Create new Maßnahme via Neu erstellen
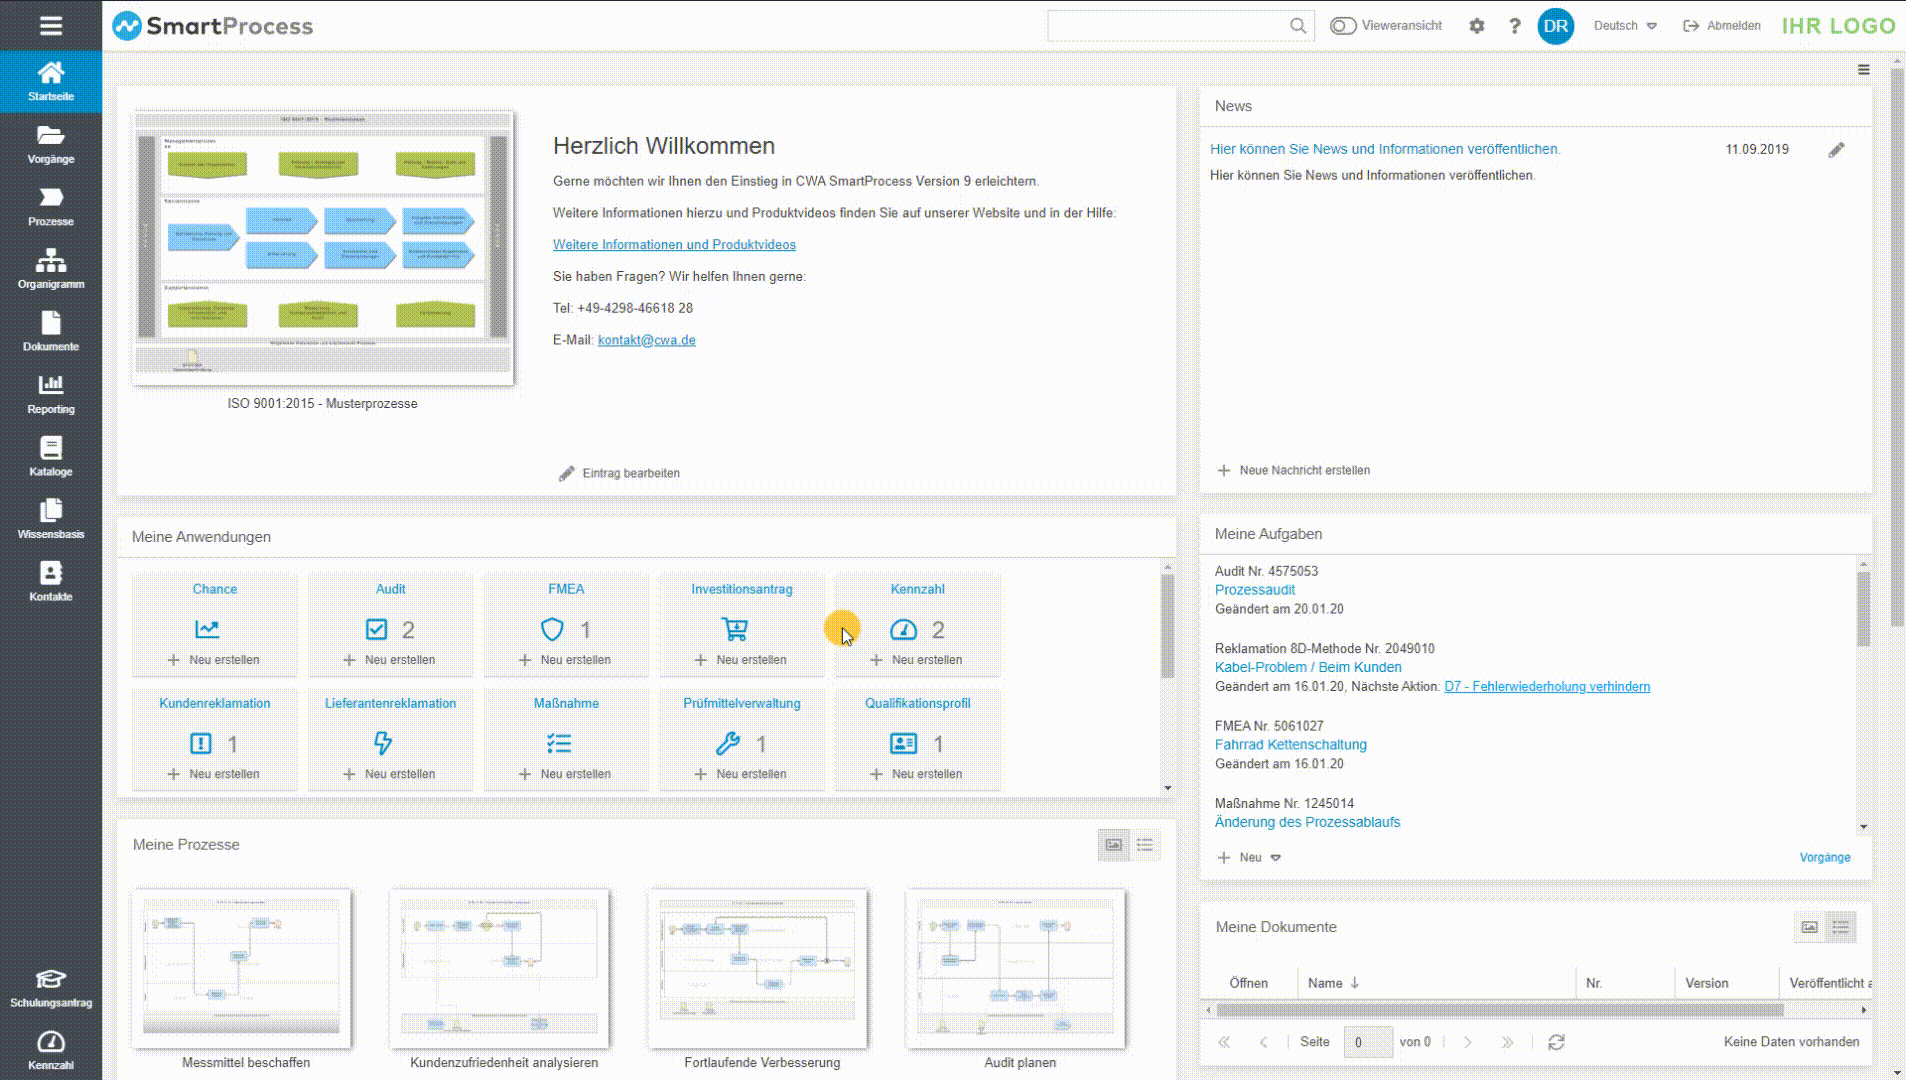Viewport: 1906px width, 1080px height. click(x=565, y=774)
